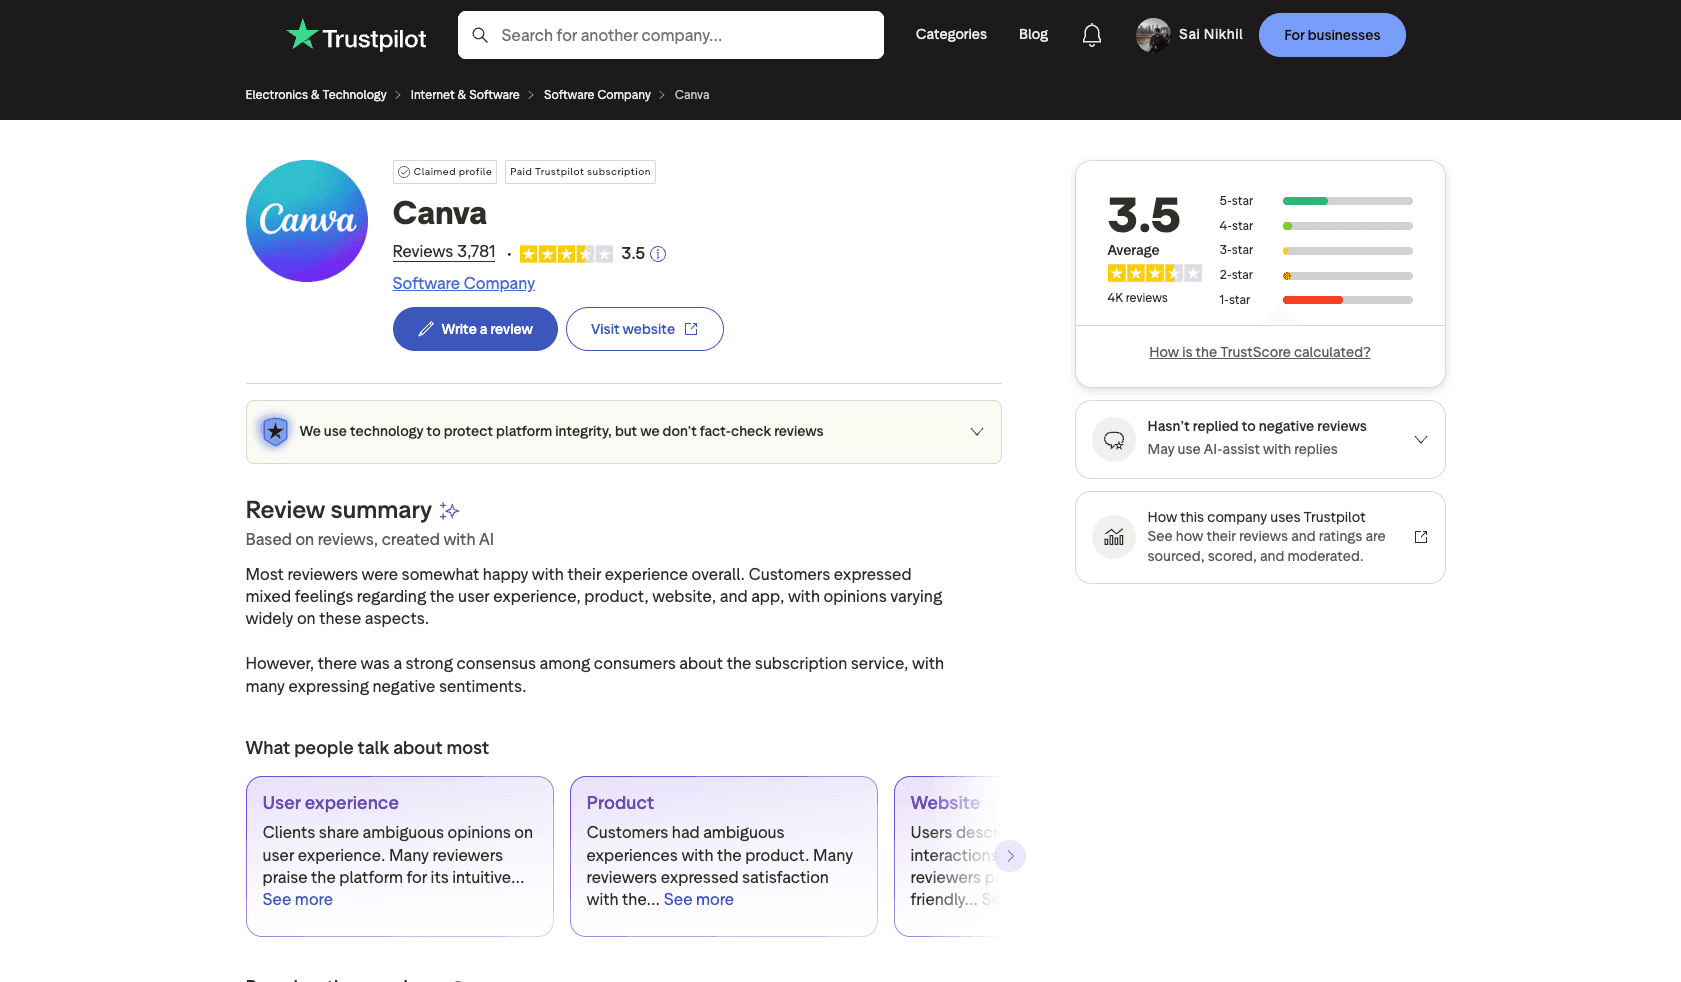Open the Categories menu
This screenshot has height=982, width=1681.
coord(950,34)
